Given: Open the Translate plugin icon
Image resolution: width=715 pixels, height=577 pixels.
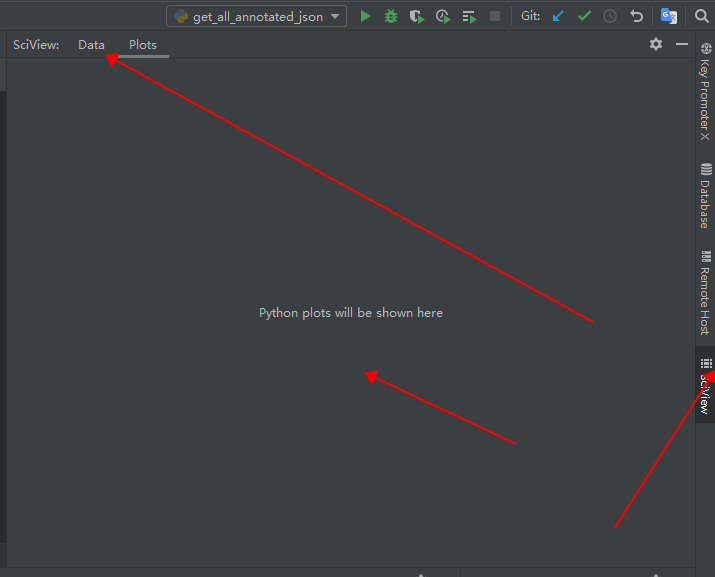Looking at the screenshot, I should coord(669,16).
